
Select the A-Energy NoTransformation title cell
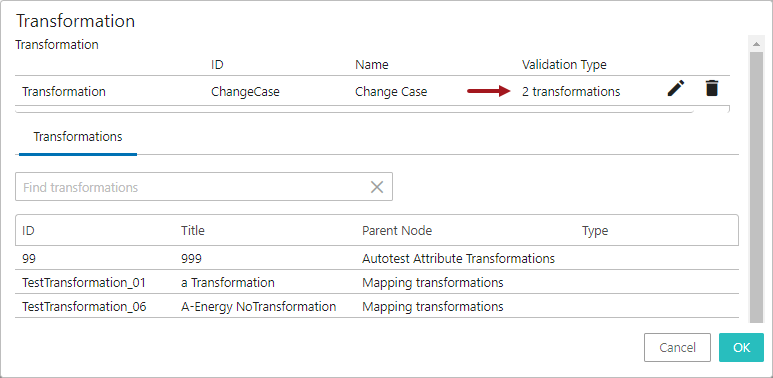(x=258, y=307)
